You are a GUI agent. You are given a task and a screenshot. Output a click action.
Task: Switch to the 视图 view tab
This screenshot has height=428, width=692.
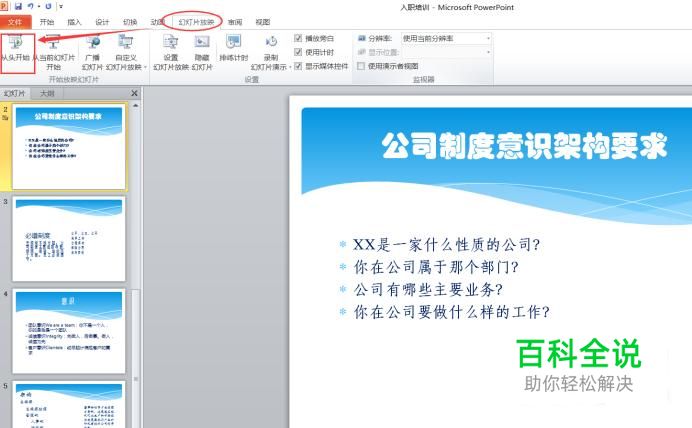pos(263,22)
